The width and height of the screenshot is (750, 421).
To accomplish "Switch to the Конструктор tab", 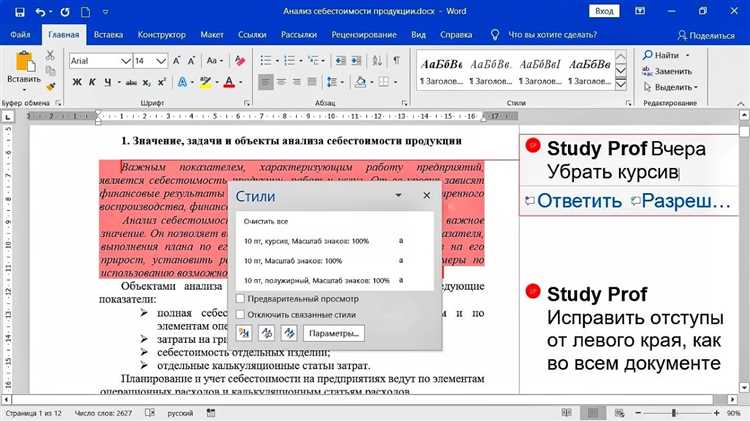I will tap(162, 34).
